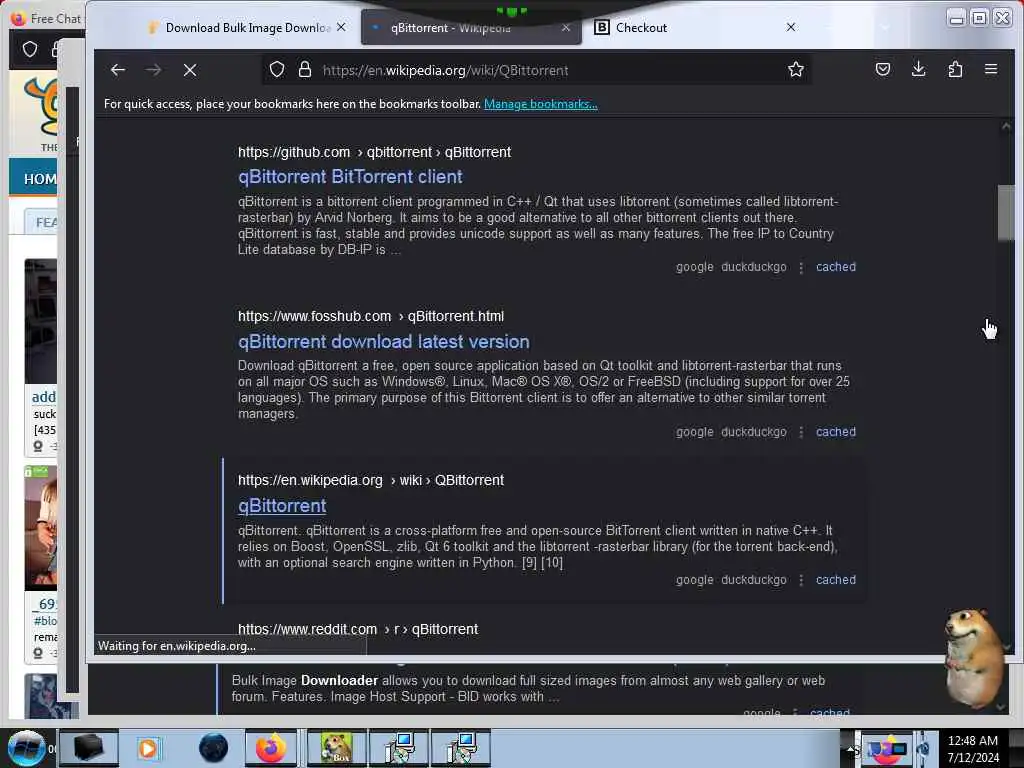
Task: Click the shield icon in background window
Action: click(30, 49)
